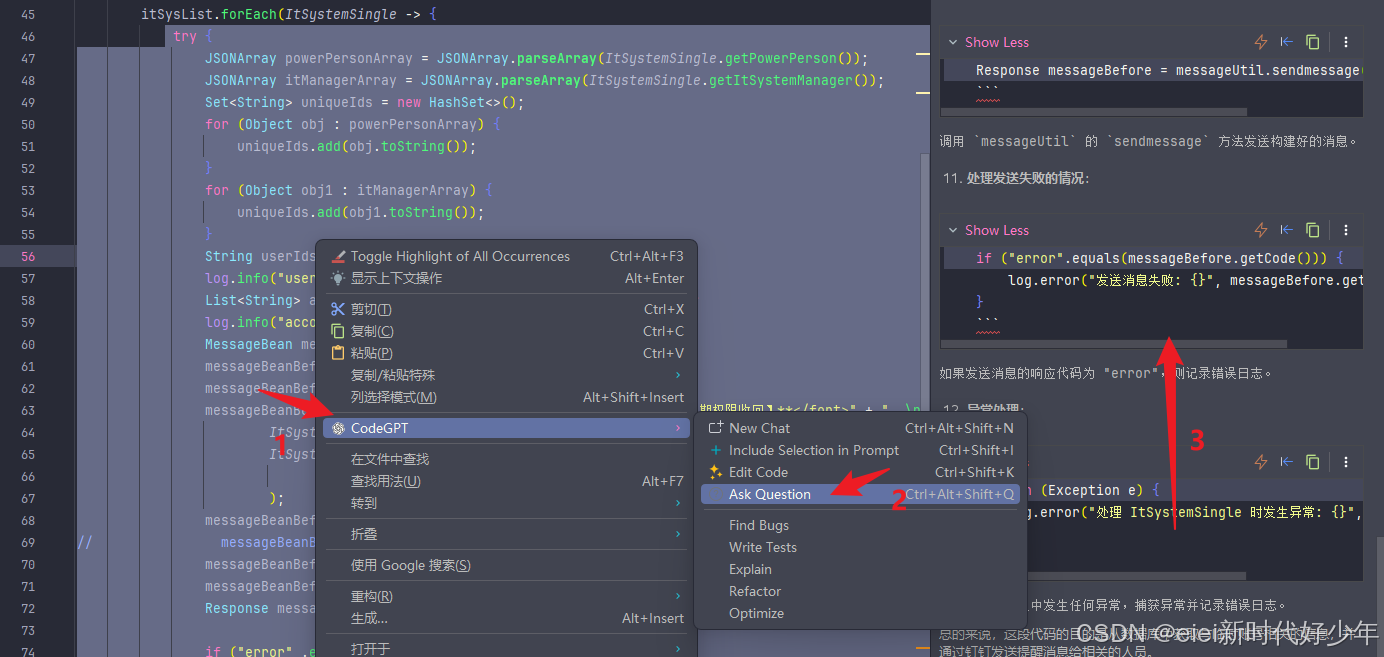Choose Toggle Highlight of All Occurrences
This screenshot has width=1384, height=657.
click(x=506, y=256)
